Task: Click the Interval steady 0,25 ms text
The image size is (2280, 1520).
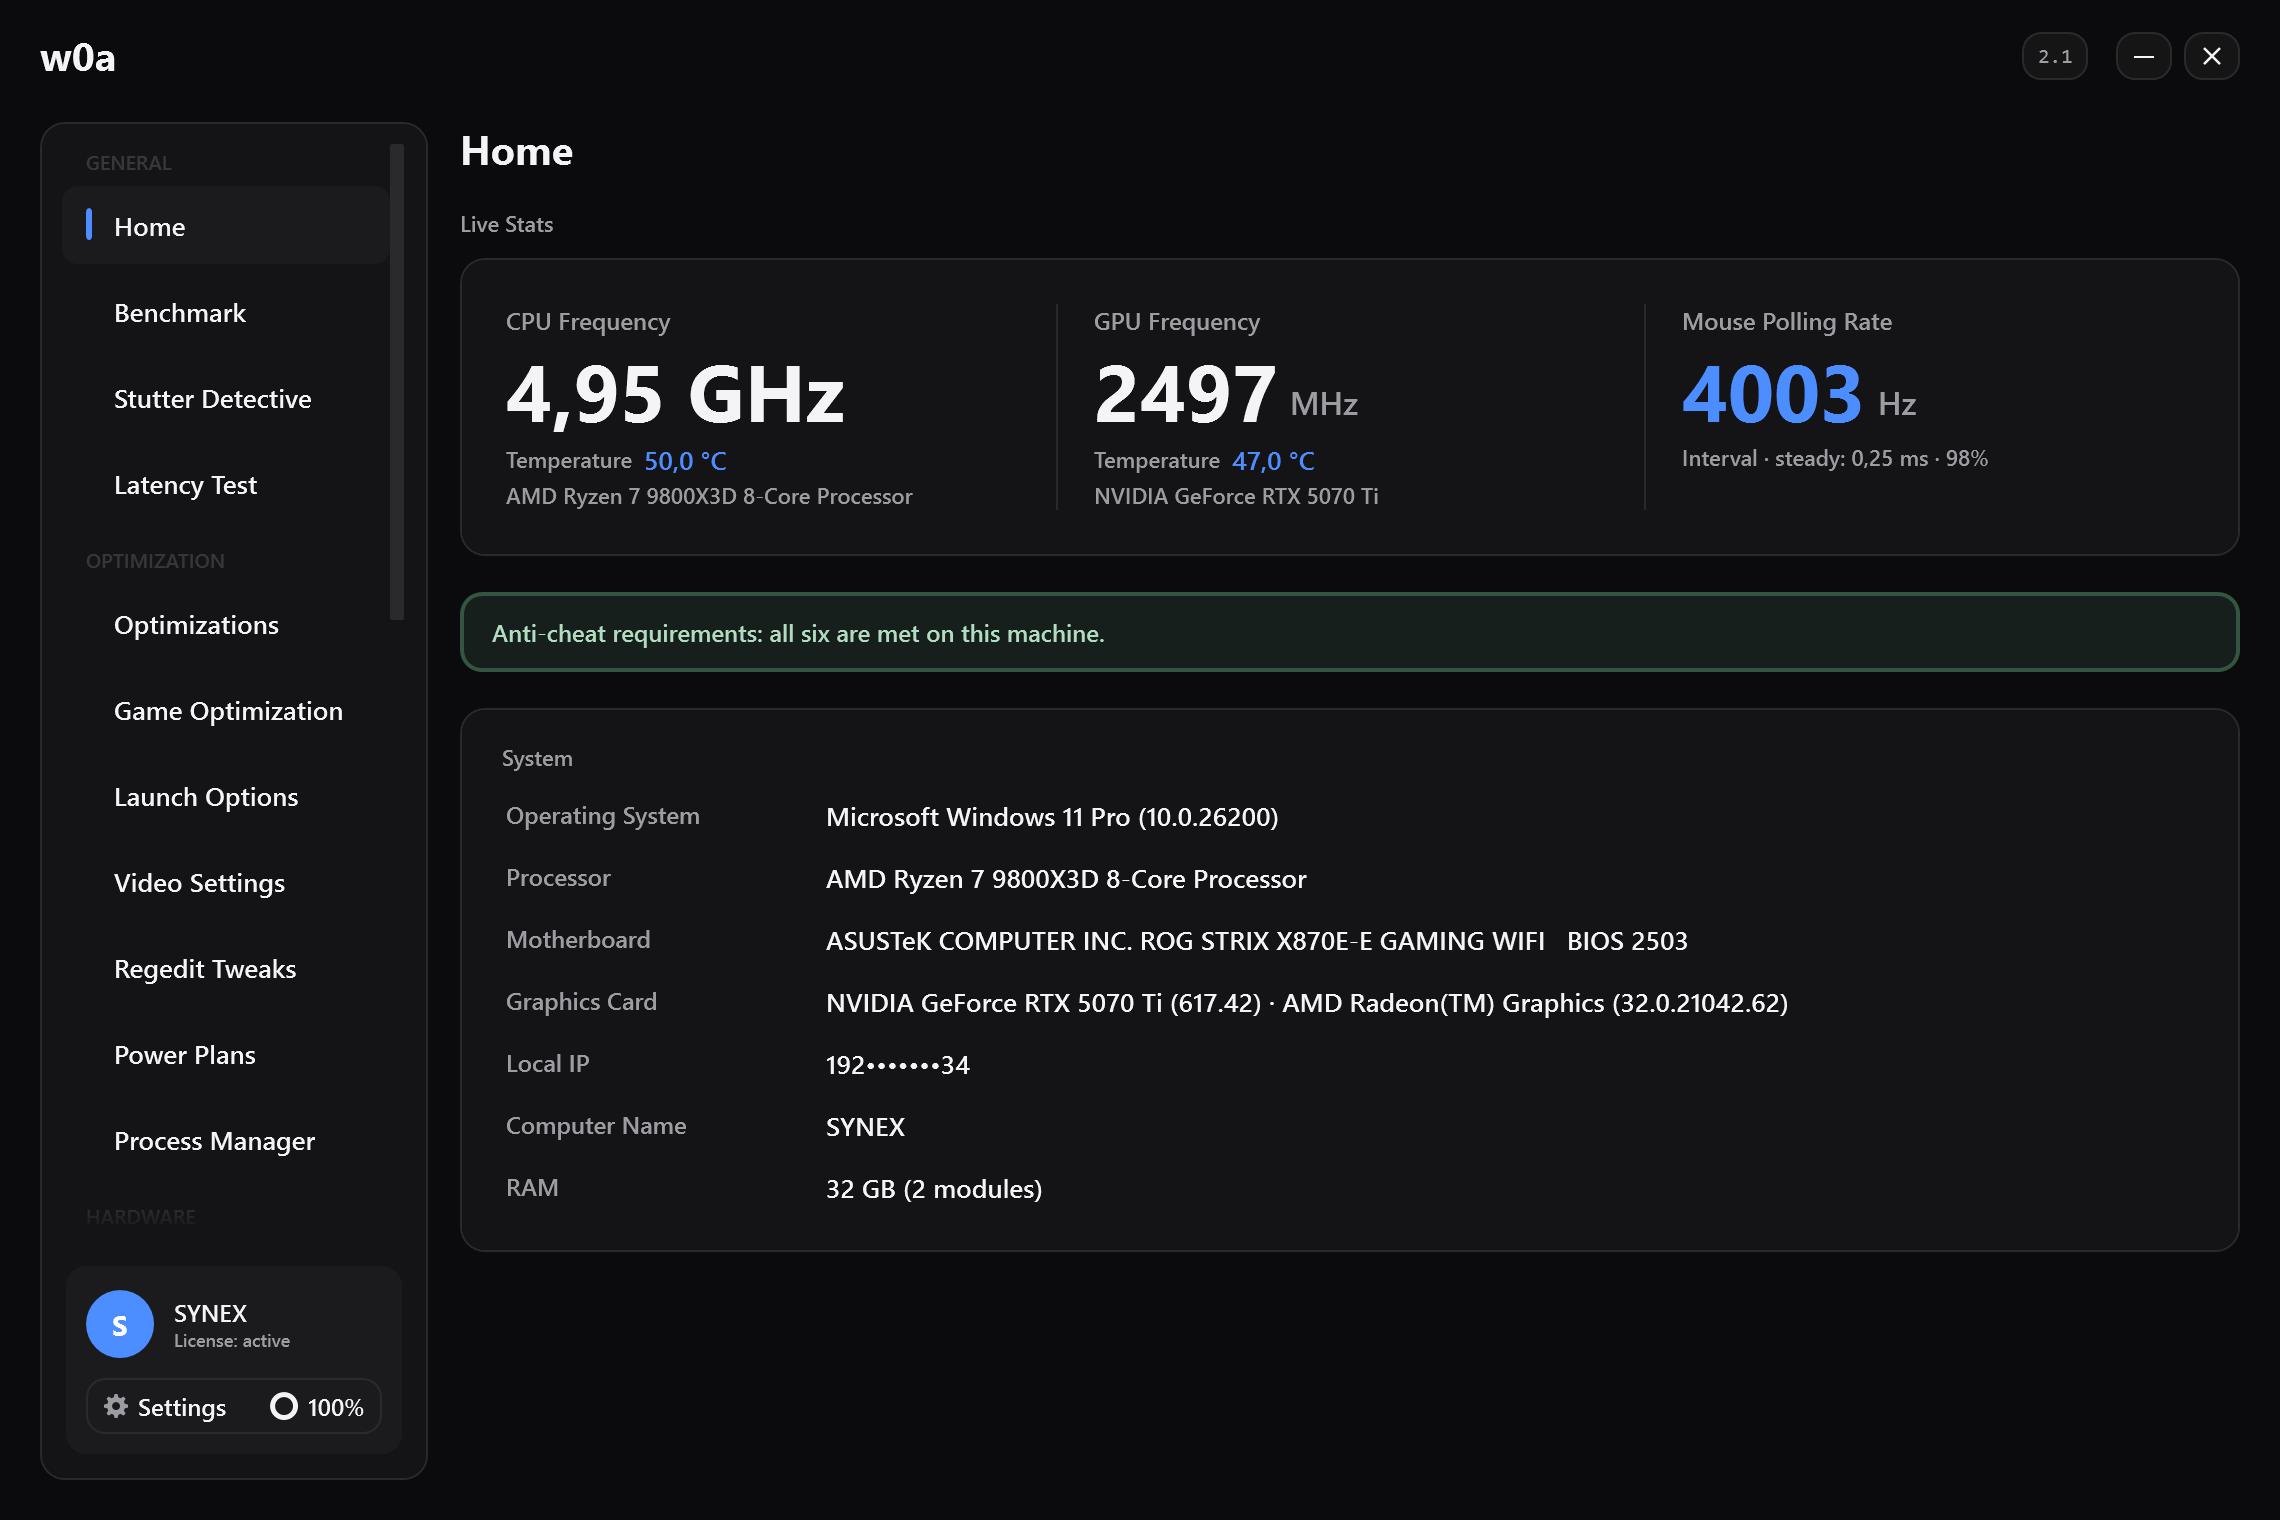Action: coord(1835,458)
